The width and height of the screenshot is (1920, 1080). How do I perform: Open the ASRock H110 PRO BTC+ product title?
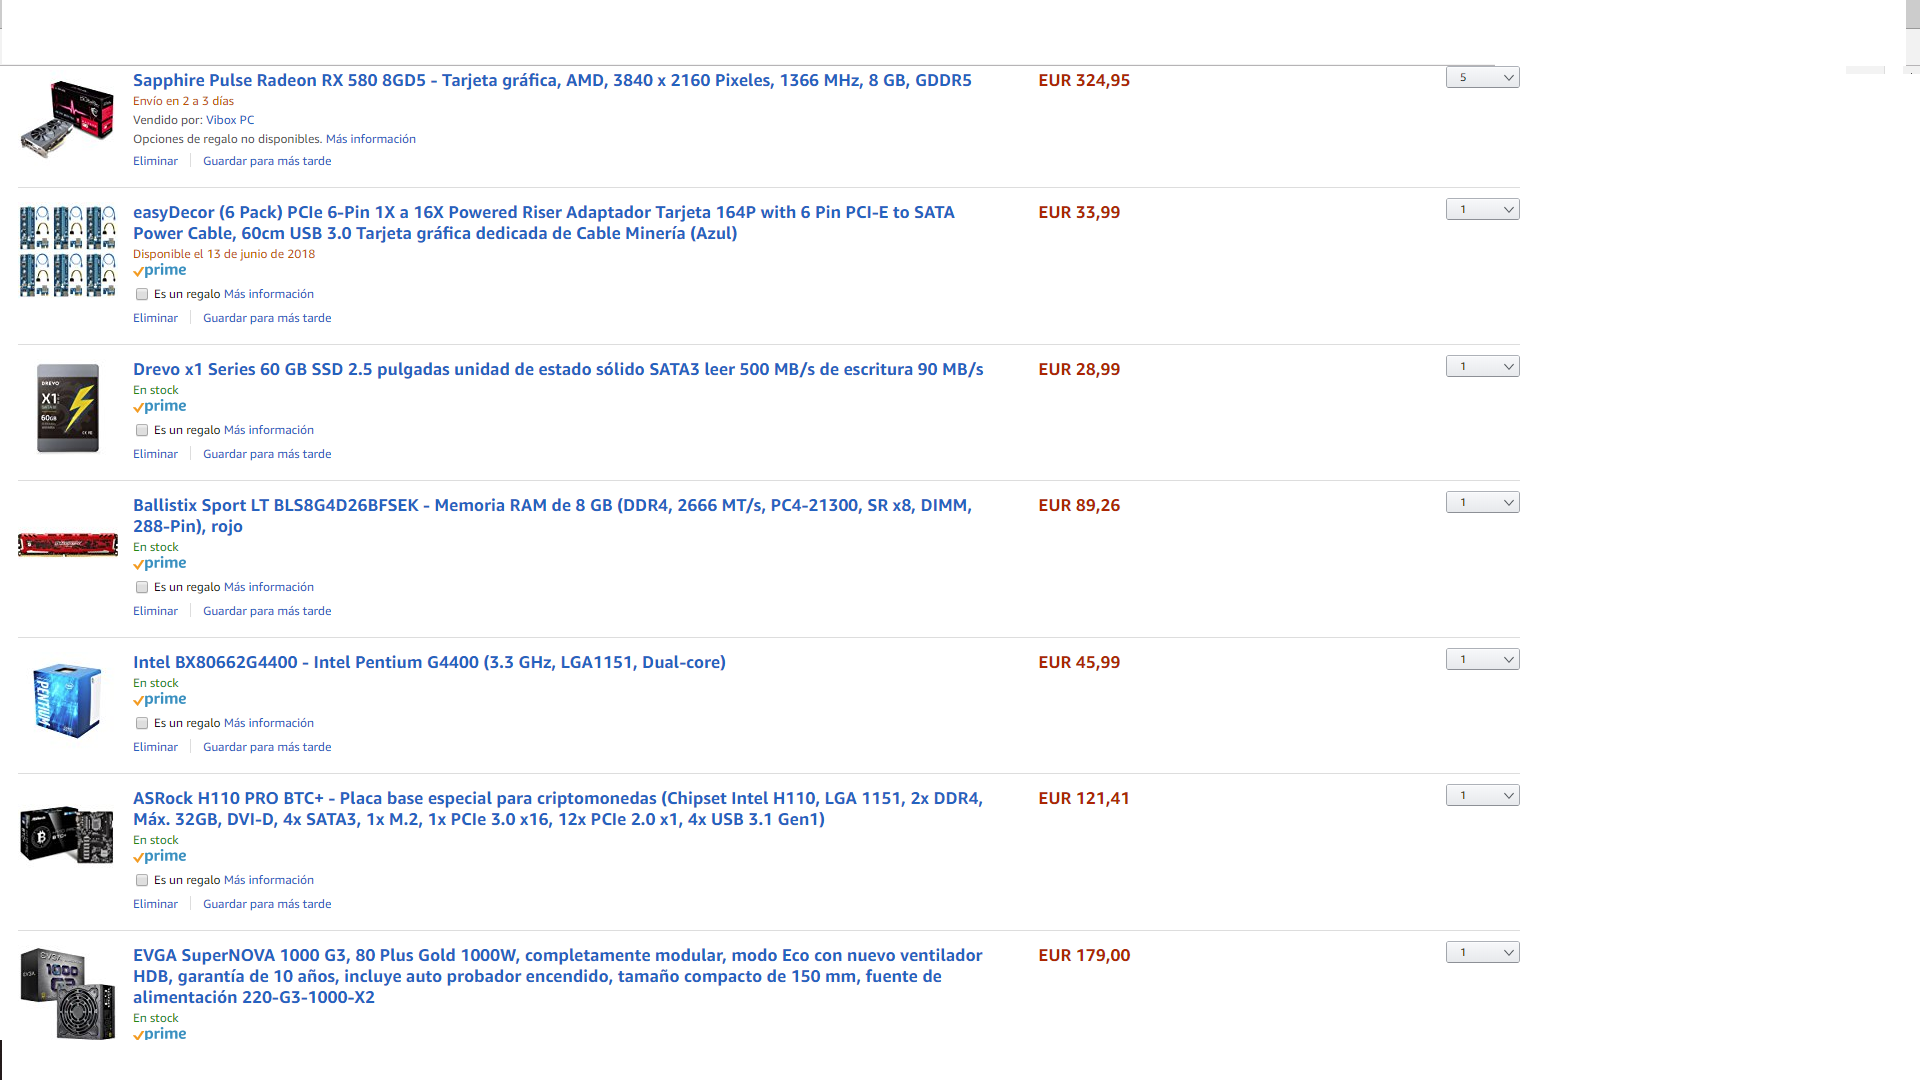[x=558, y=808]
